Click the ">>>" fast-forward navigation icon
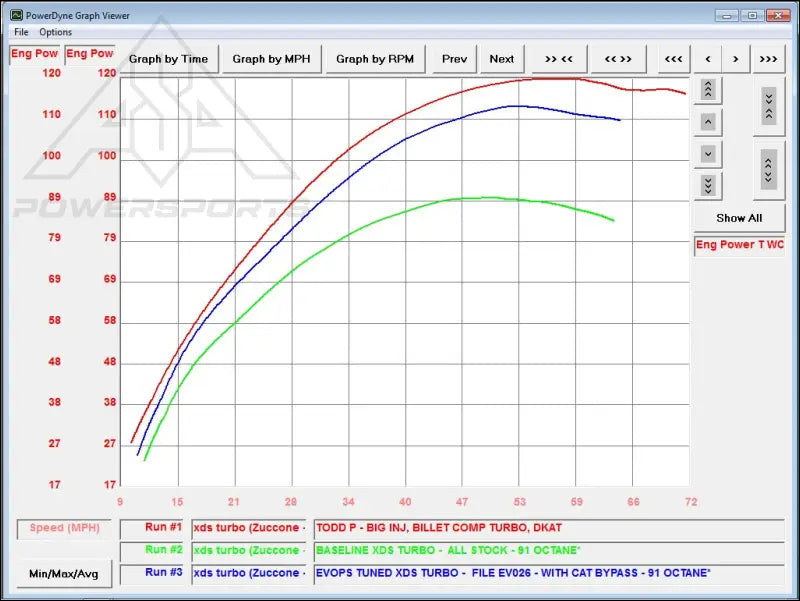 768,59
